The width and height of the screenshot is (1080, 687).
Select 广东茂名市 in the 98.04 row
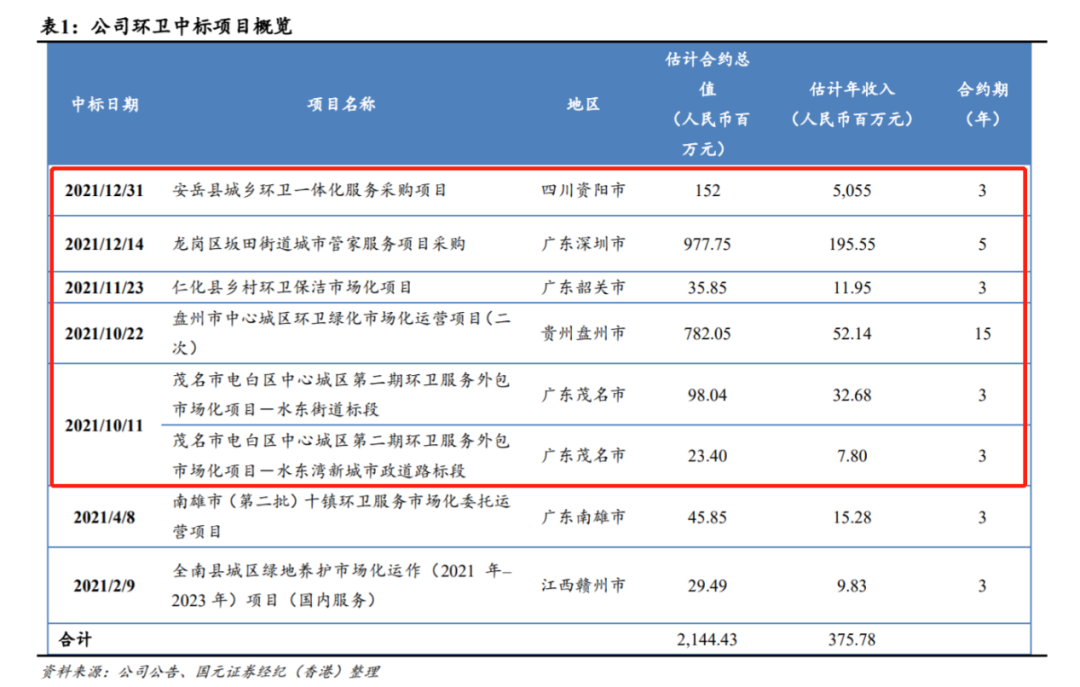pyautogui.click(x=583, y=395)
